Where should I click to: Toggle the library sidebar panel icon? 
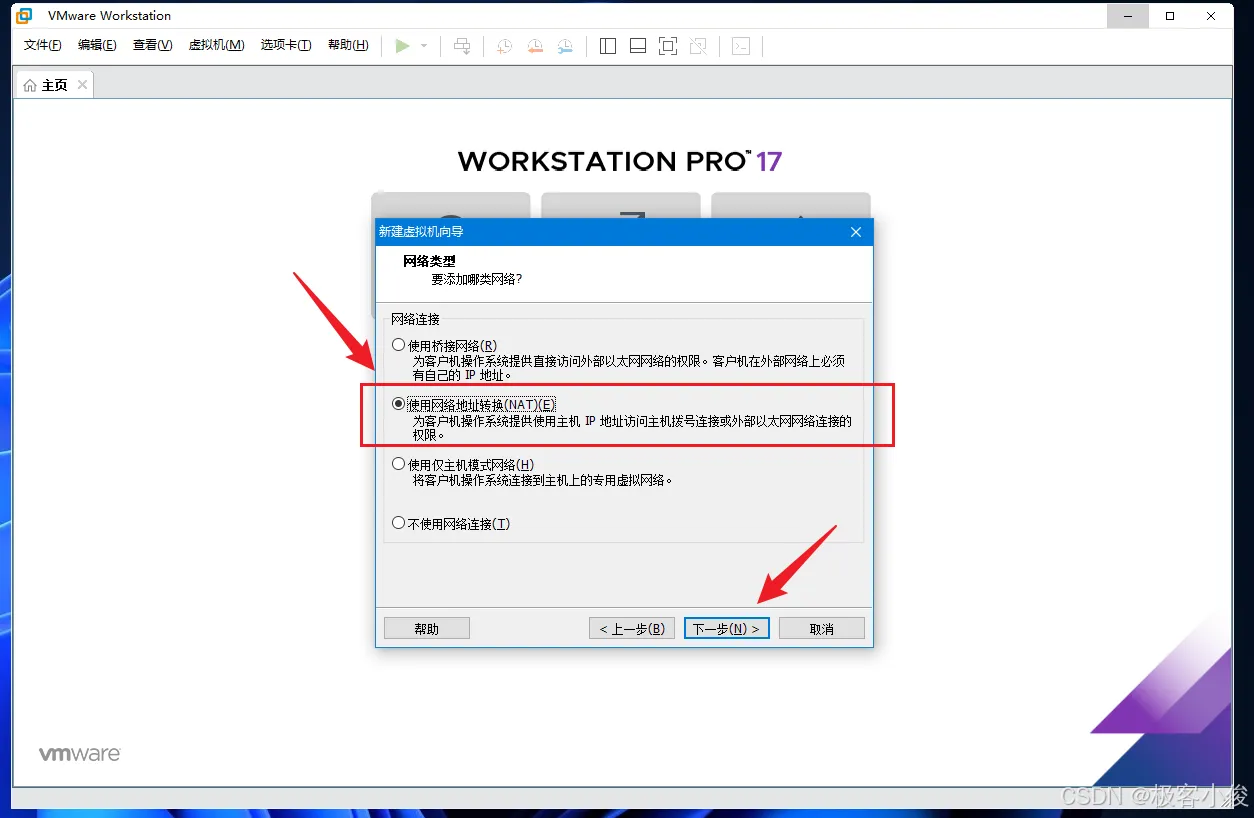click(x=608, y=46)
